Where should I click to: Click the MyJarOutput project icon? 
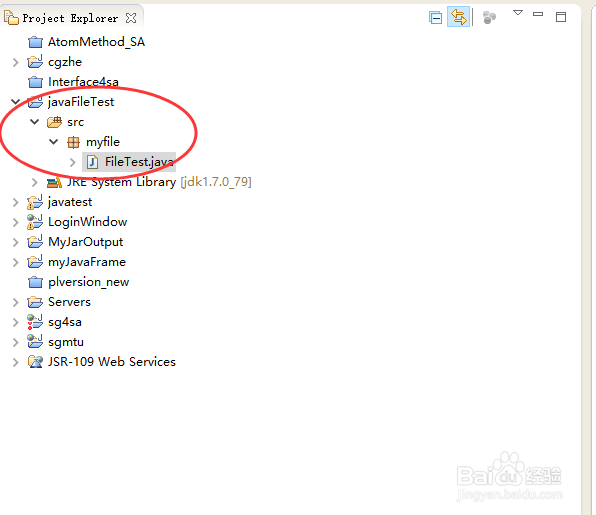pos(35,242)
